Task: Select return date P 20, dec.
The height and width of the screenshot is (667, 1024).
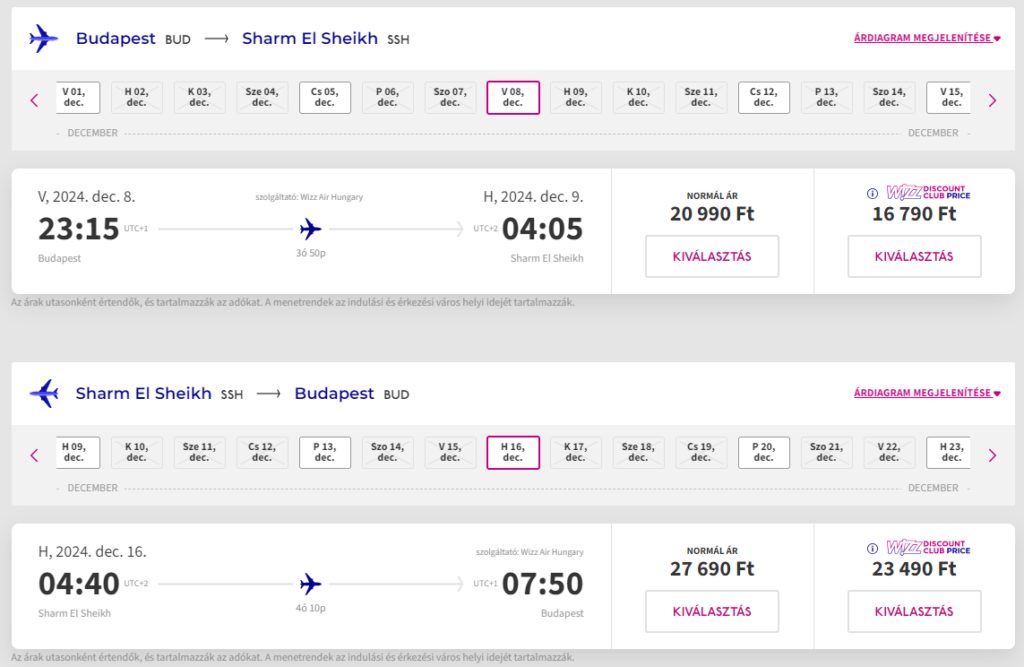Action: [x=763, y=452]
